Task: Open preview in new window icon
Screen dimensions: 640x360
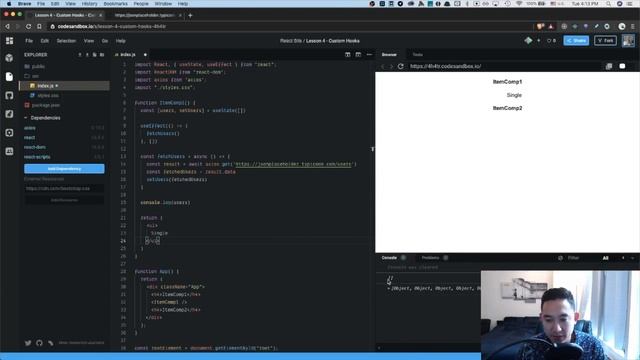Action: [609, 66]
